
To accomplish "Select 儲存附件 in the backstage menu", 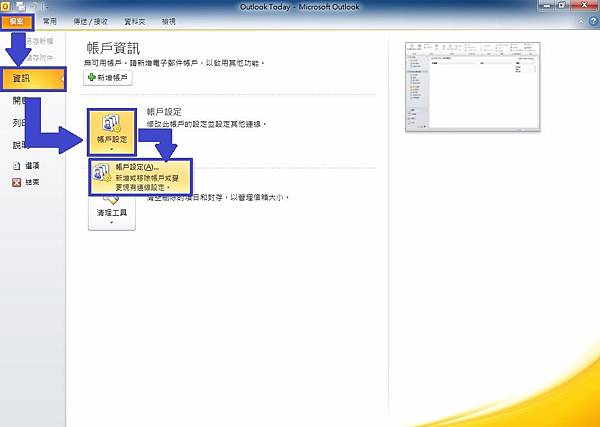I will point(39,58).
